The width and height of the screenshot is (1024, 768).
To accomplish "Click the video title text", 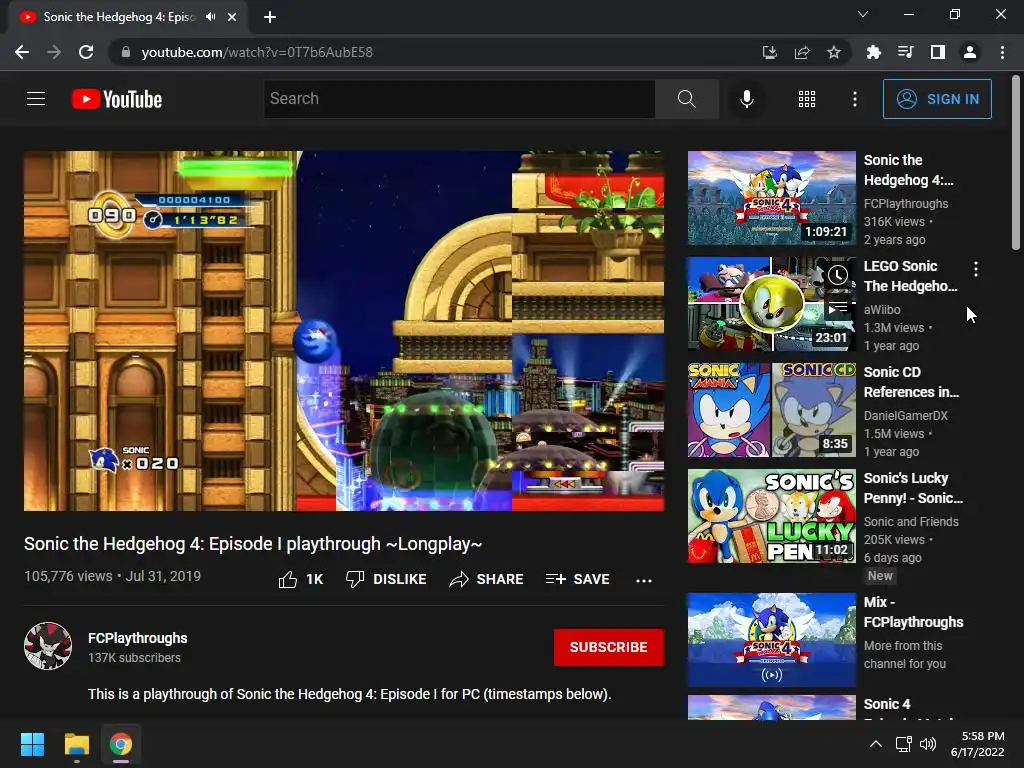I will (253, 543).
